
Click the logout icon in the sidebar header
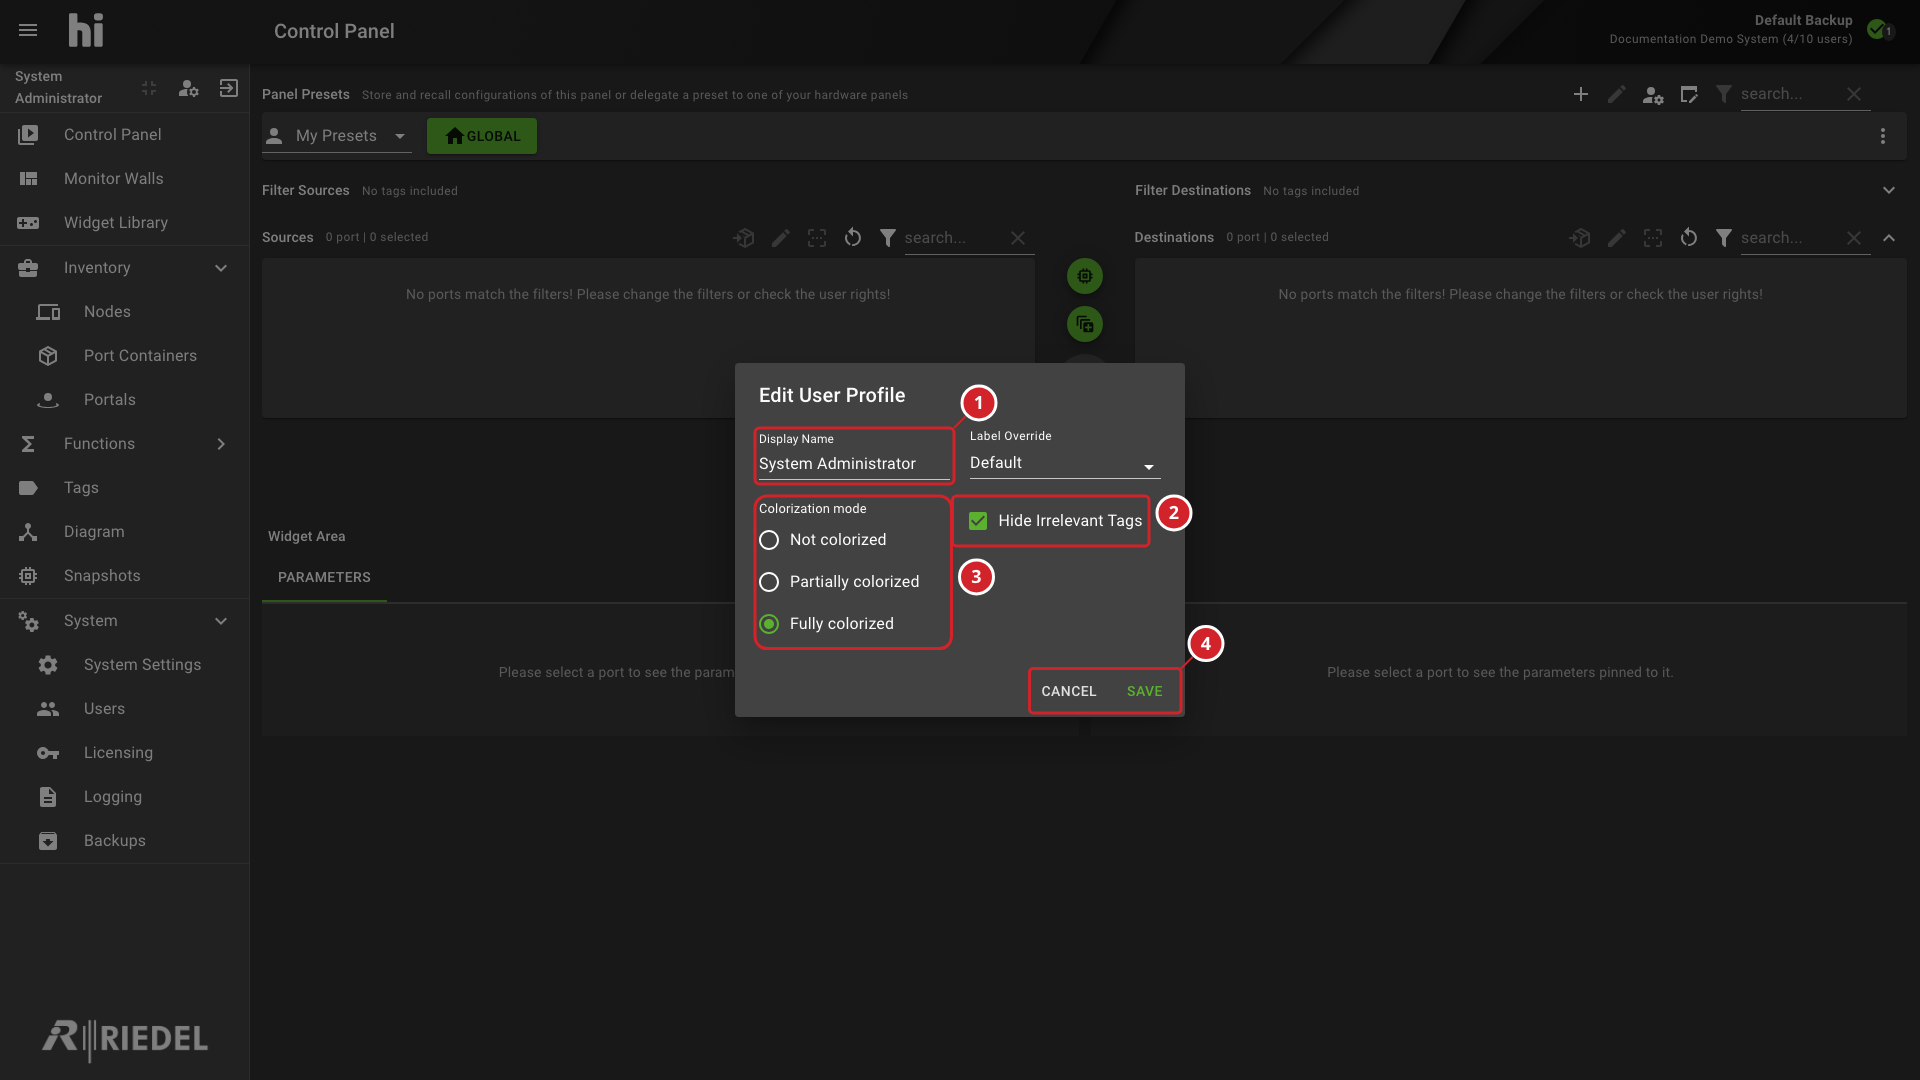[228, 88]
